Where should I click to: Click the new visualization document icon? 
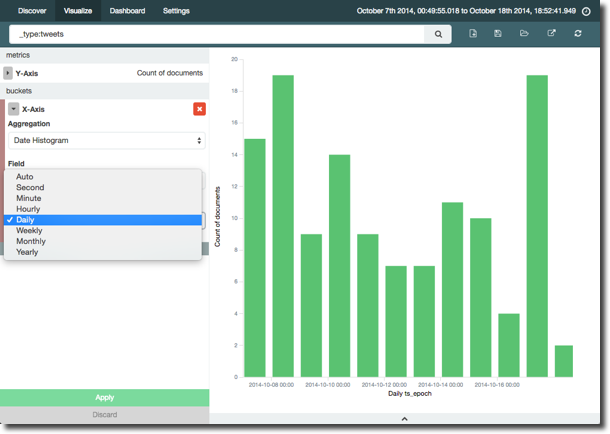[x=472, y=34]
